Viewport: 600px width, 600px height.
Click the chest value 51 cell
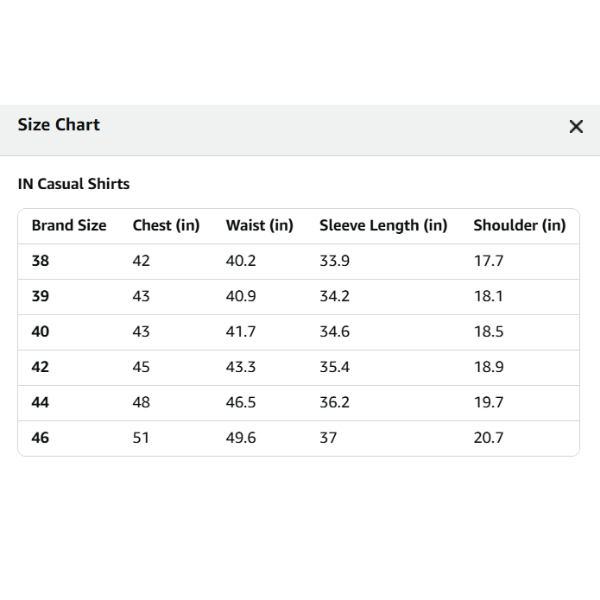(x=141, y=438)
